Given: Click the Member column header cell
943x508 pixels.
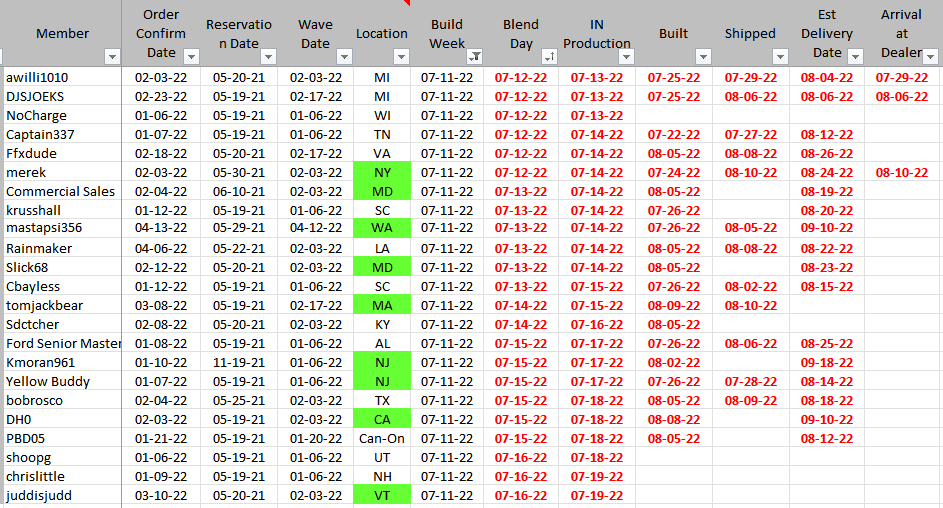Looking at the screenshot, I should (x=62, y=33).
